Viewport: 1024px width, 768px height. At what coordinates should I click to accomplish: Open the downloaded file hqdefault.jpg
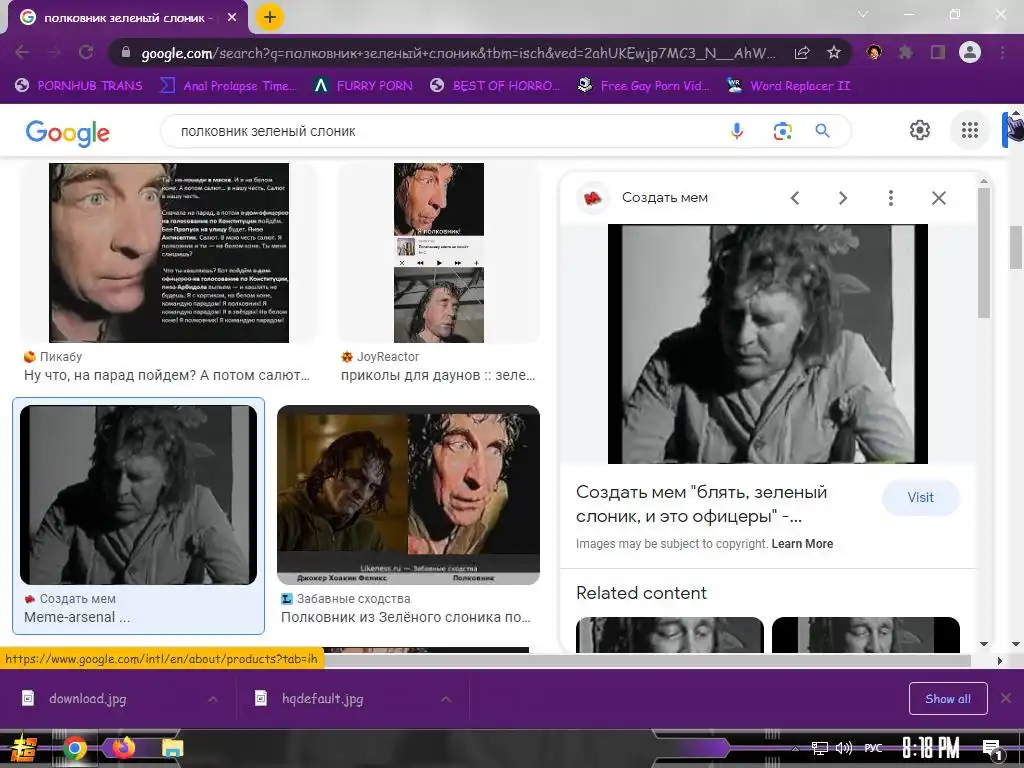pos(322,699)
